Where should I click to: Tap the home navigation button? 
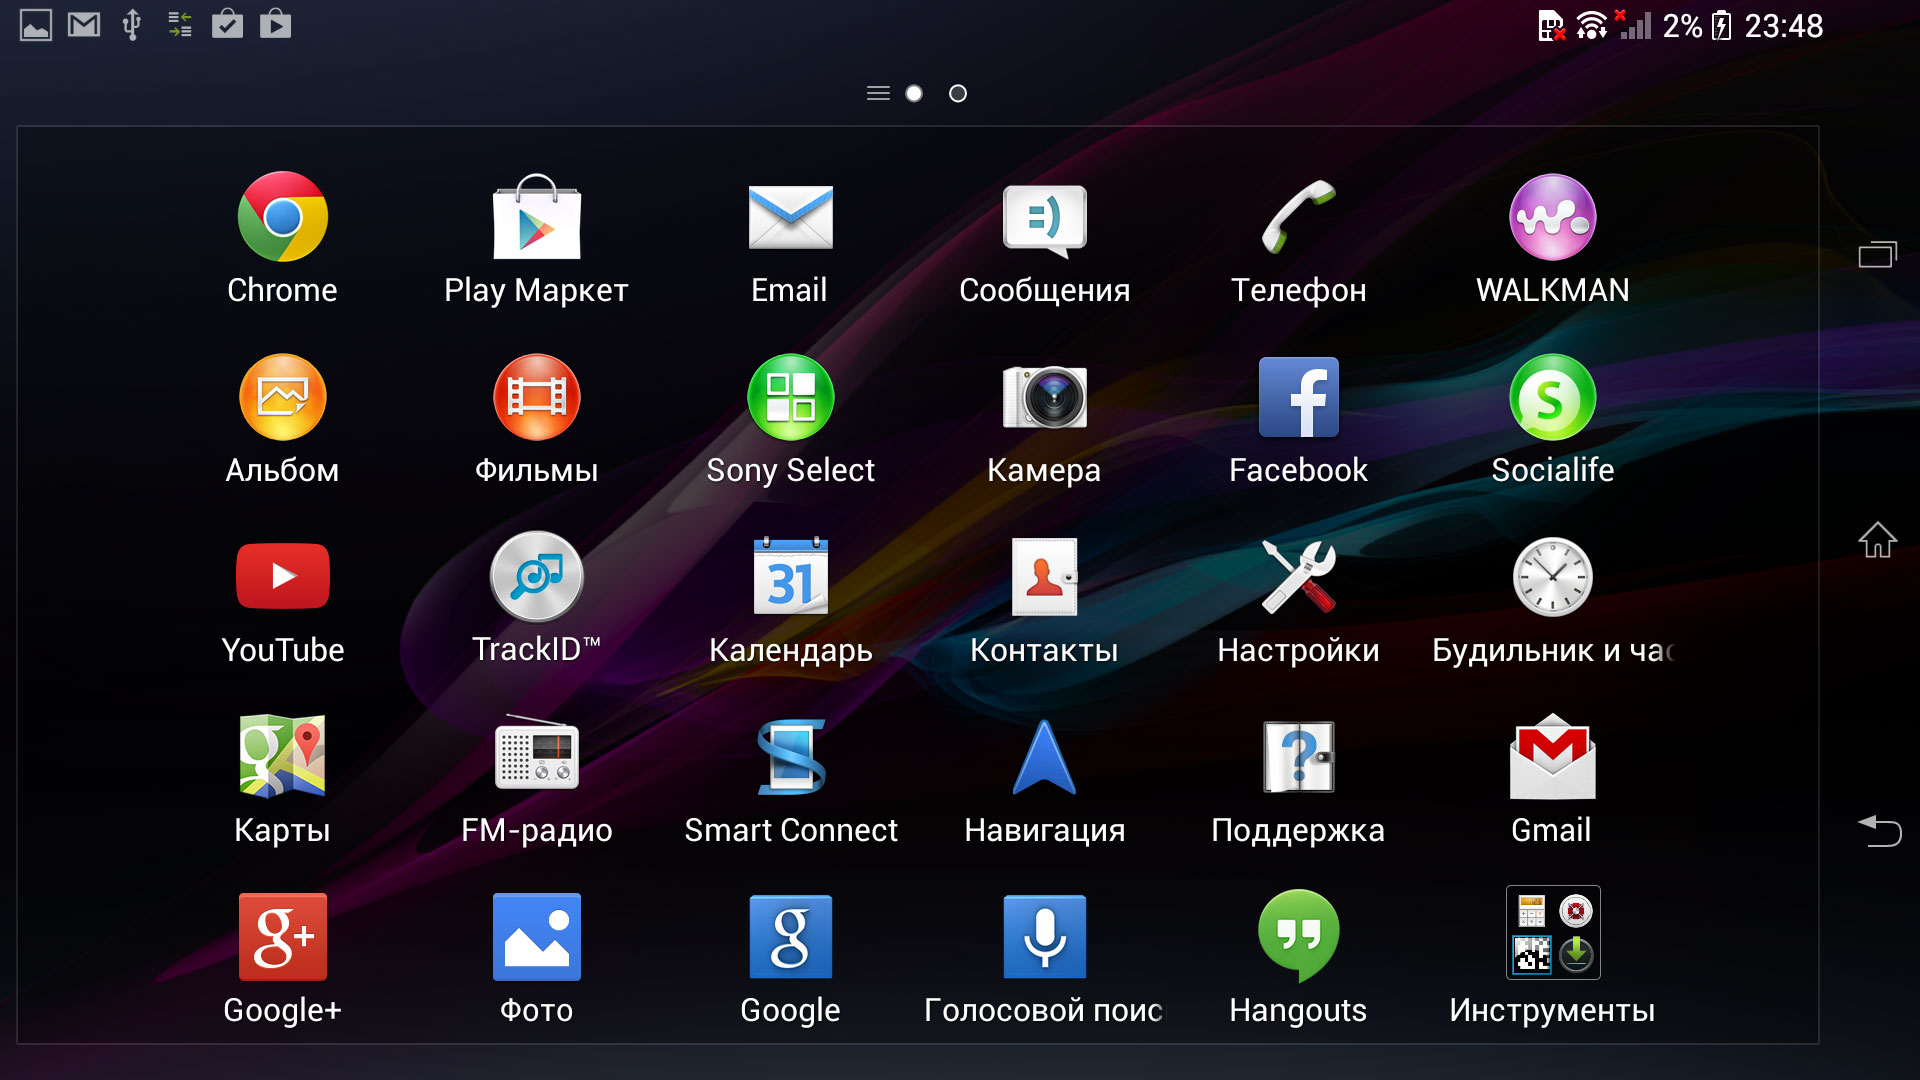[1878, 540]
